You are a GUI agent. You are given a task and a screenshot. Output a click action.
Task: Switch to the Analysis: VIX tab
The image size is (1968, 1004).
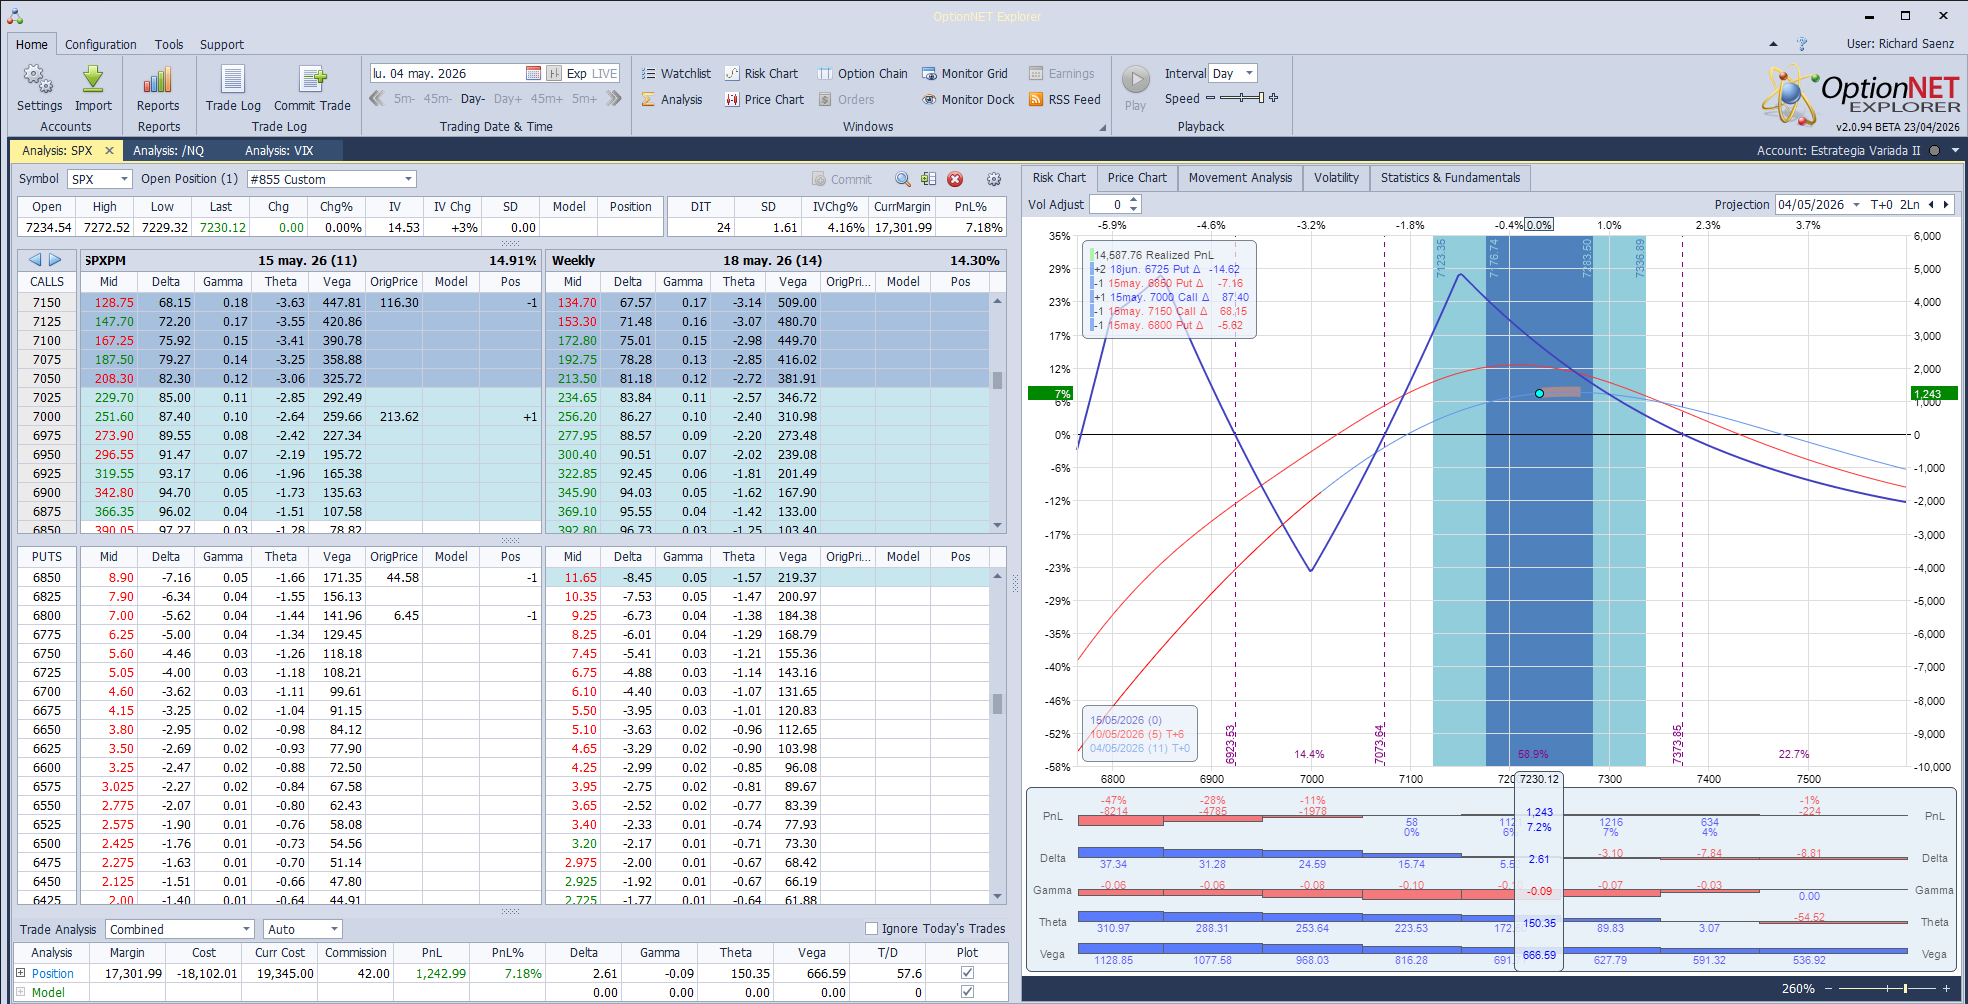click(x=279, y=150)
